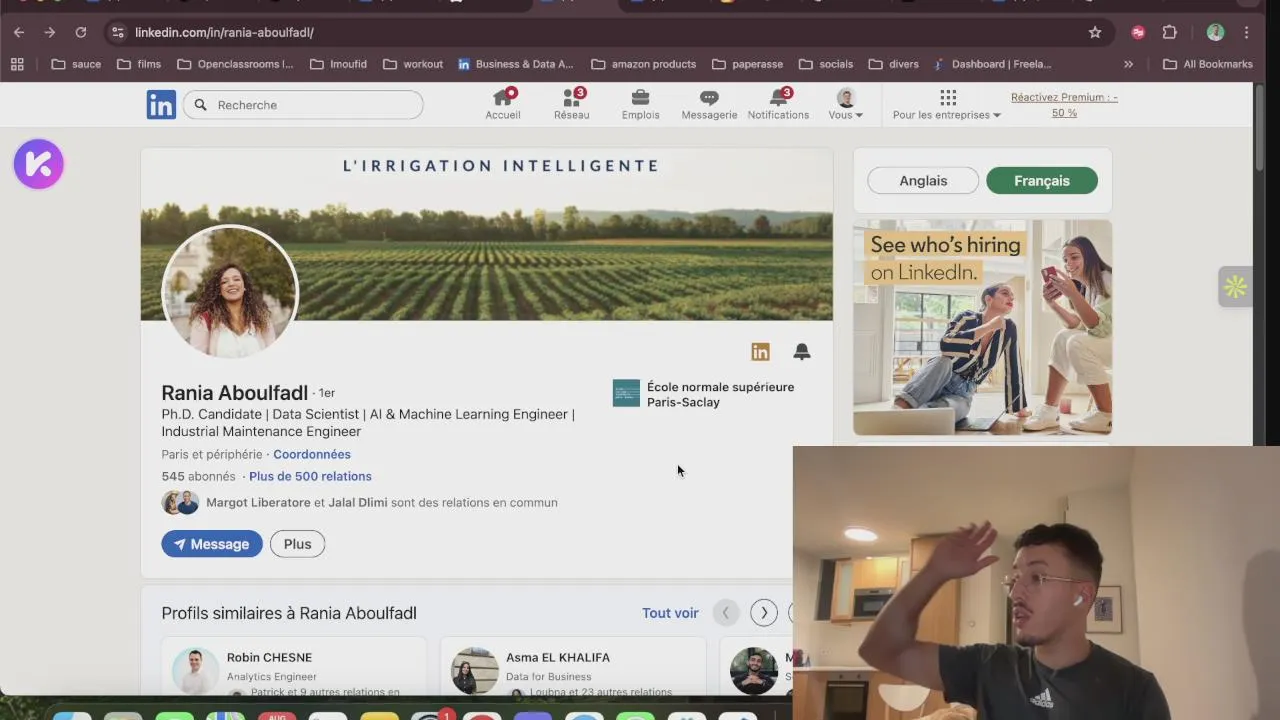Click the red extension icon in toolbar
This screenshot has height=720, width=1280.
(1138, 32)
